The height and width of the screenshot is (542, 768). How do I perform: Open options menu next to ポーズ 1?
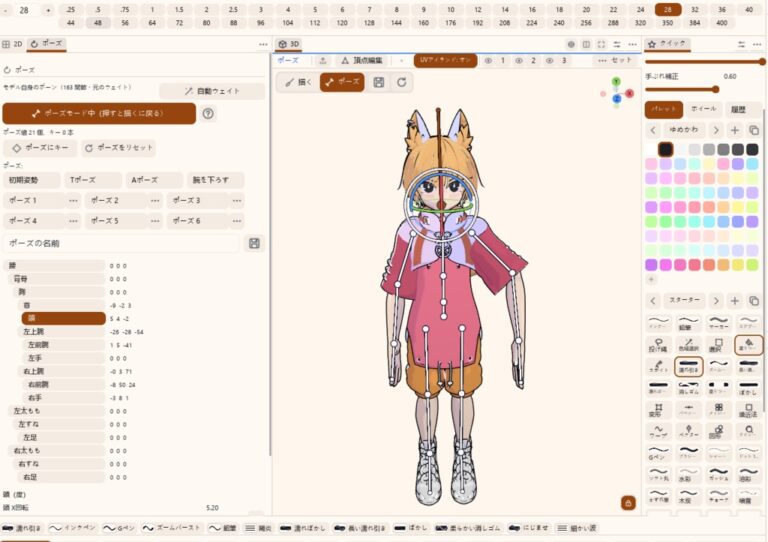tap(73, 201)
